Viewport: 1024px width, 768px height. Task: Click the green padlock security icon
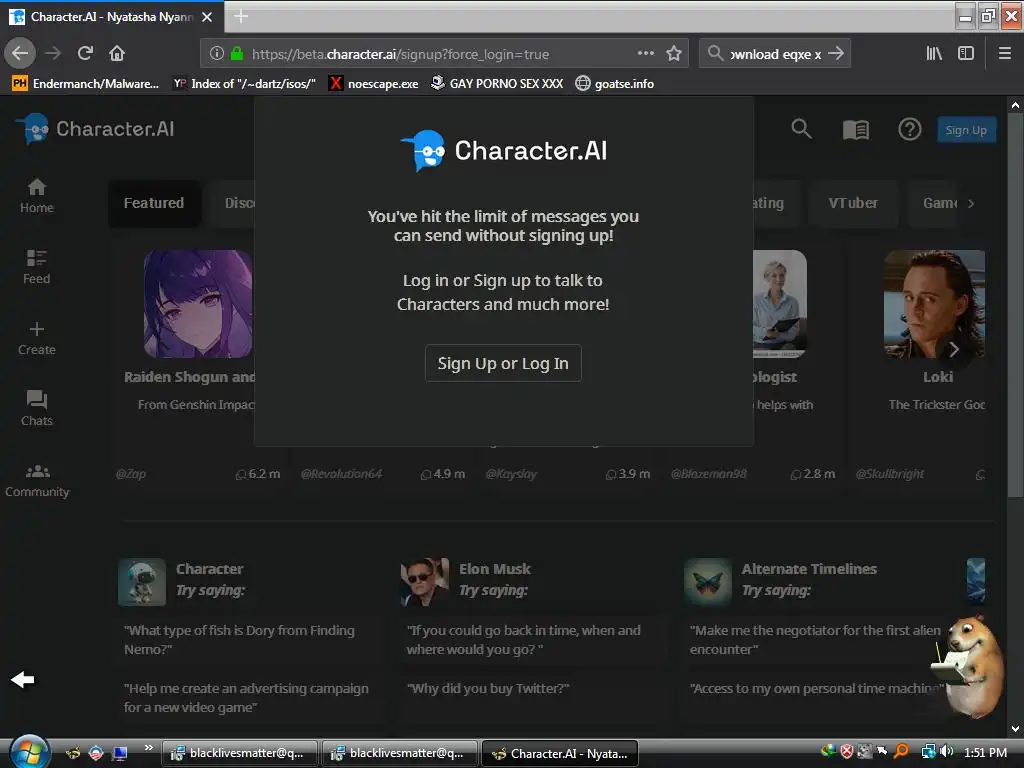click(x=237, y=54)
